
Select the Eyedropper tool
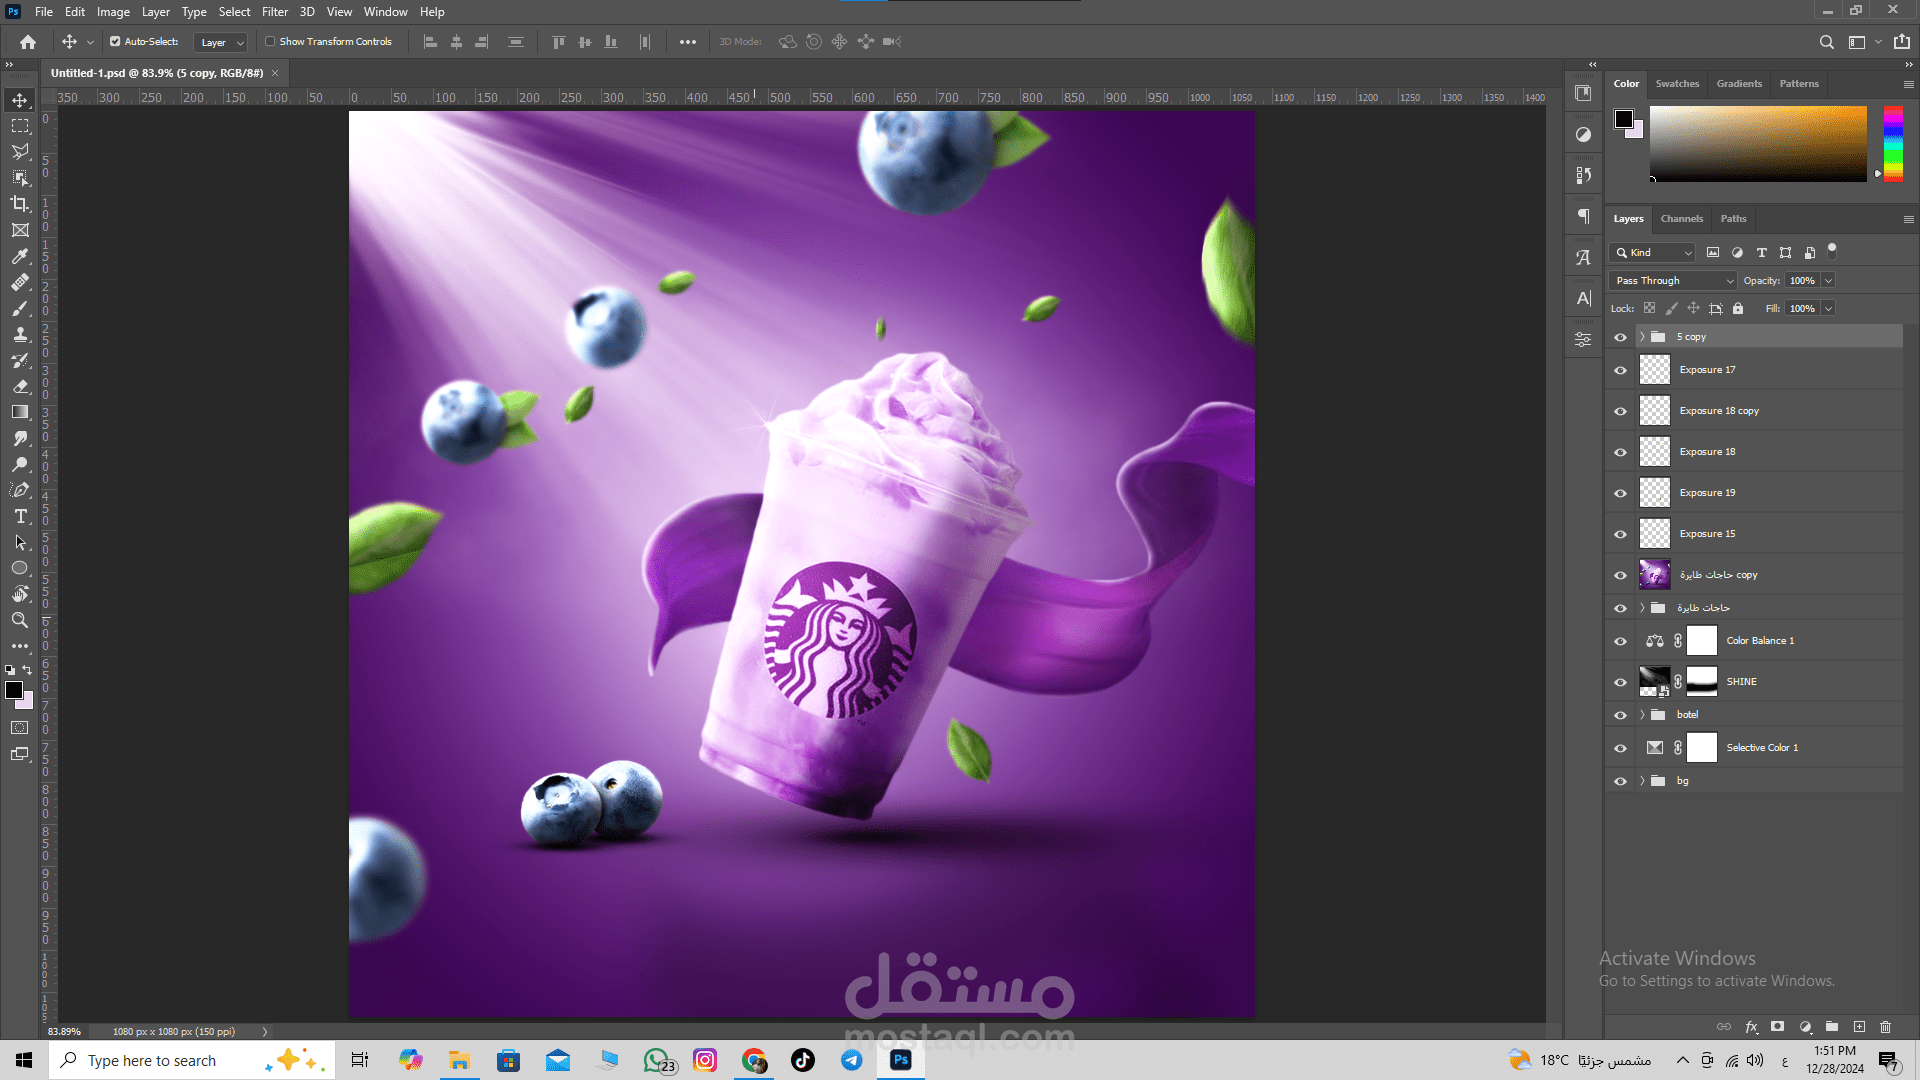pos(20,256)
